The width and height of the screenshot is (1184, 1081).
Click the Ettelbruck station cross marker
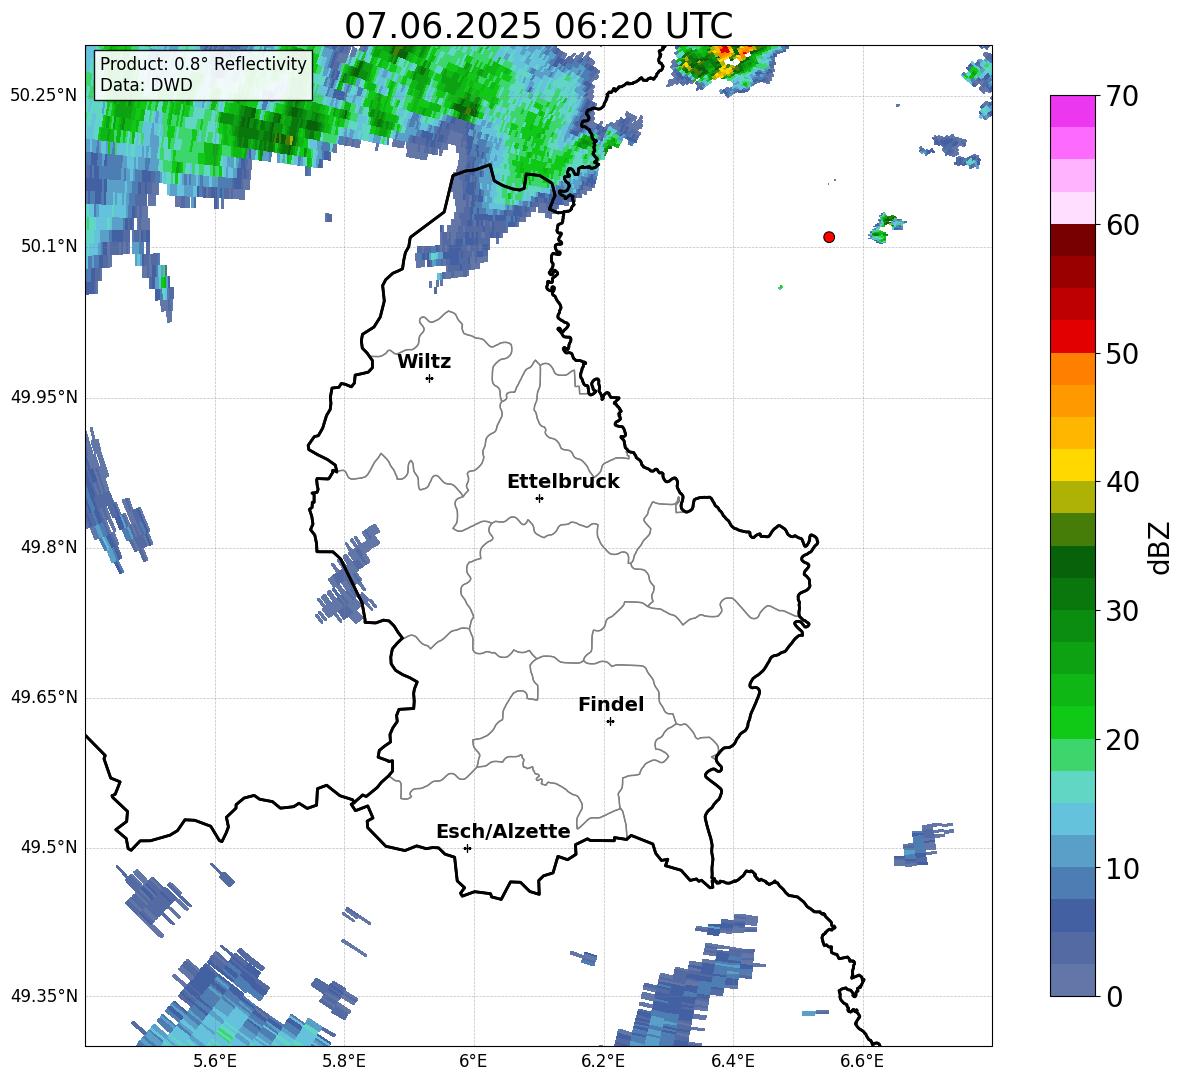tap(539, 498)
